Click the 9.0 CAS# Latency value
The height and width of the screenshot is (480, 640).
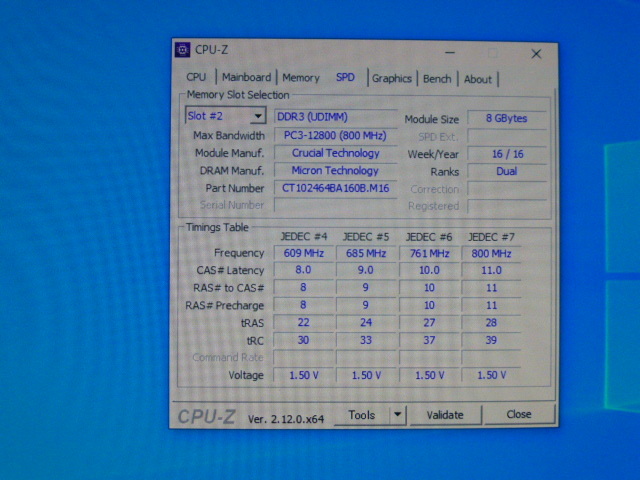366,270
